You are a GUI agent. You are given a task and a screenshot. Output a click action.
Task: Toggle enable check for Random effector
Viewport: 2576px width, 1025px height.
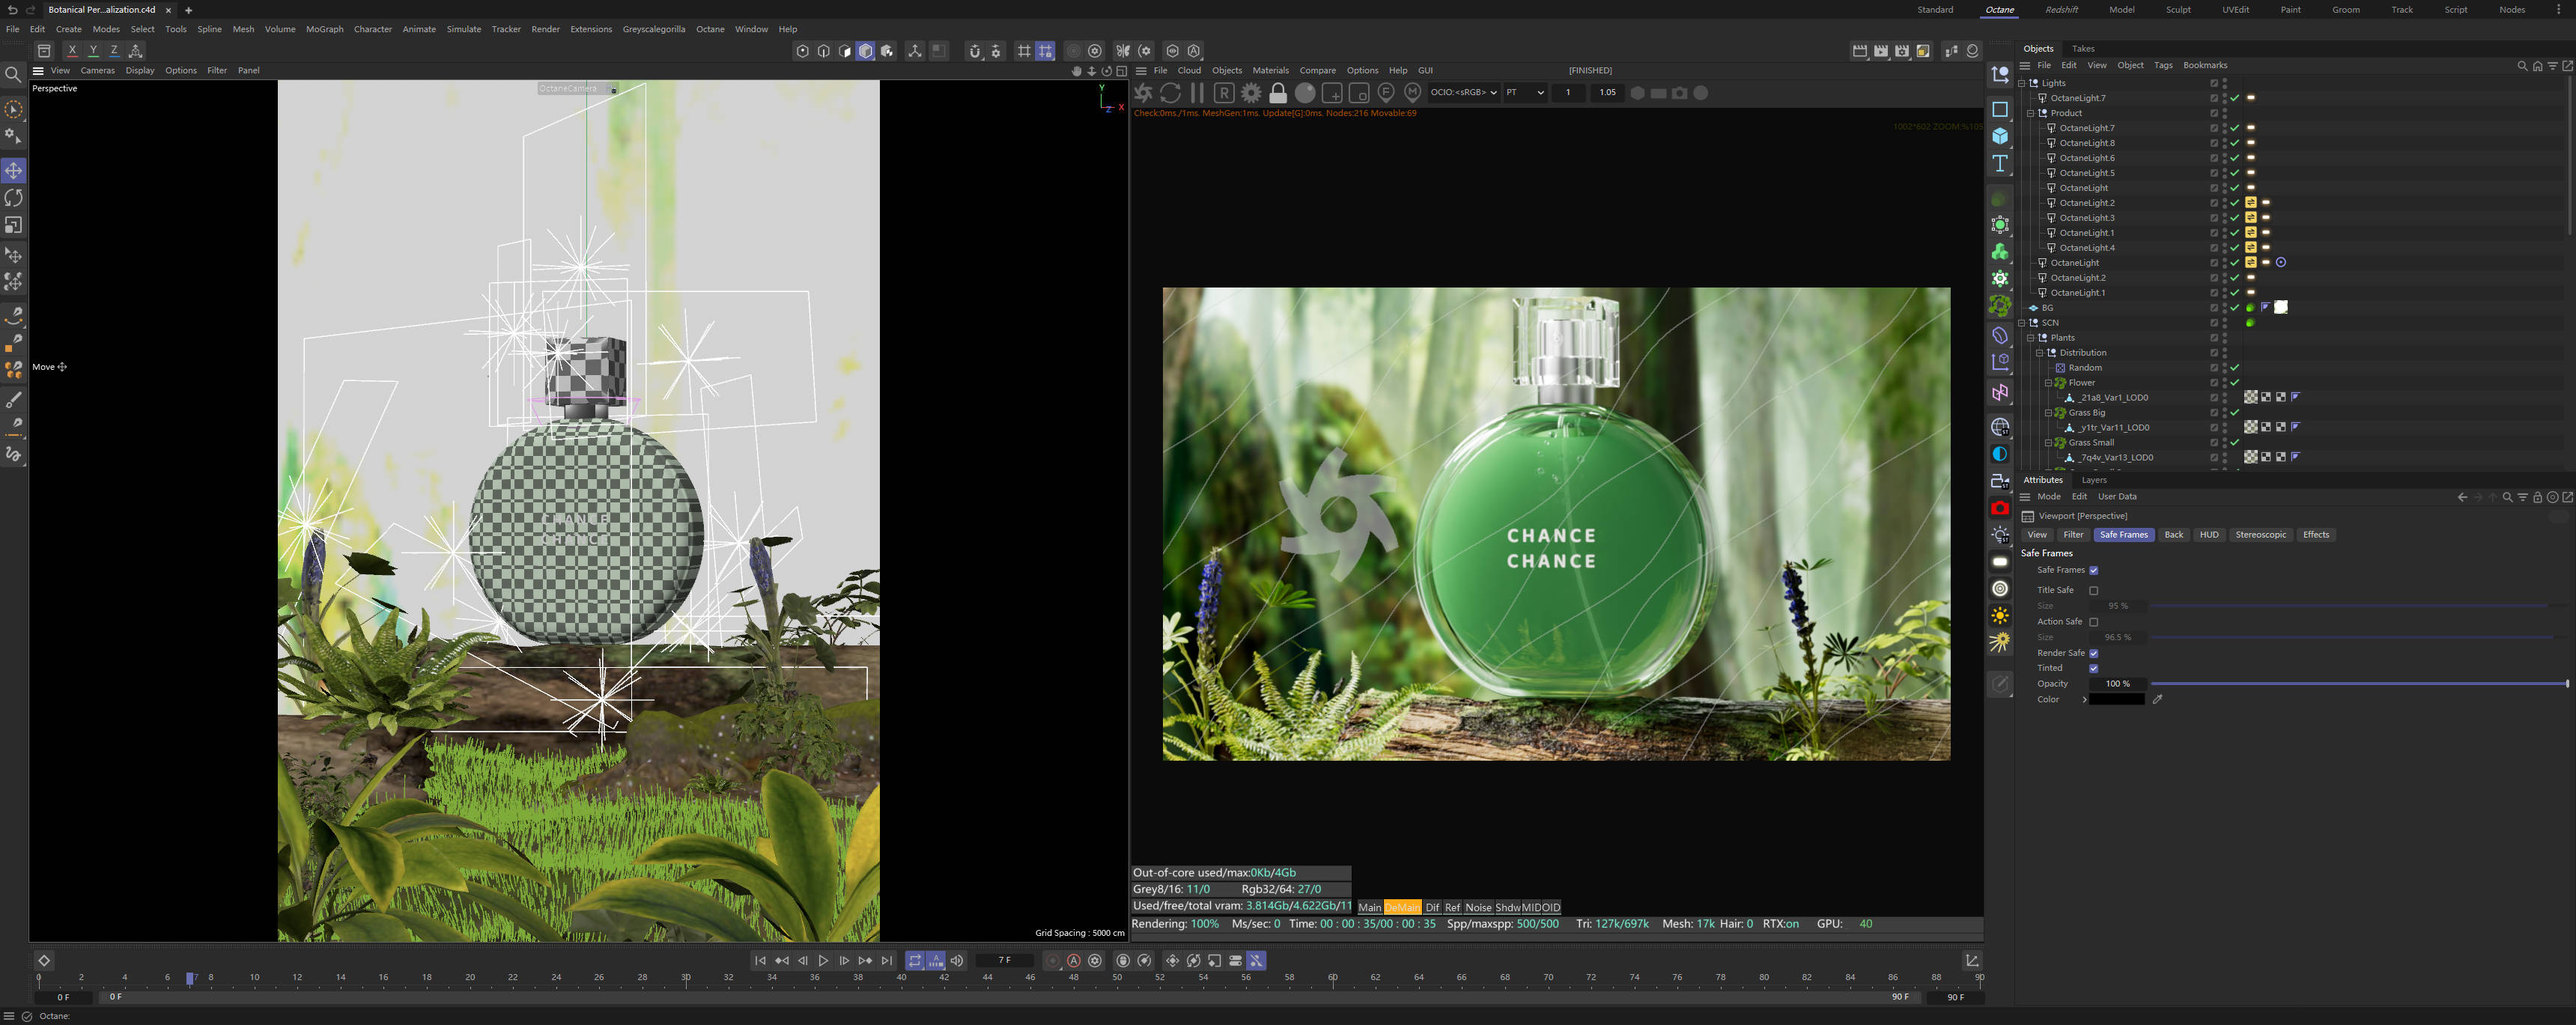[2235, 368]
